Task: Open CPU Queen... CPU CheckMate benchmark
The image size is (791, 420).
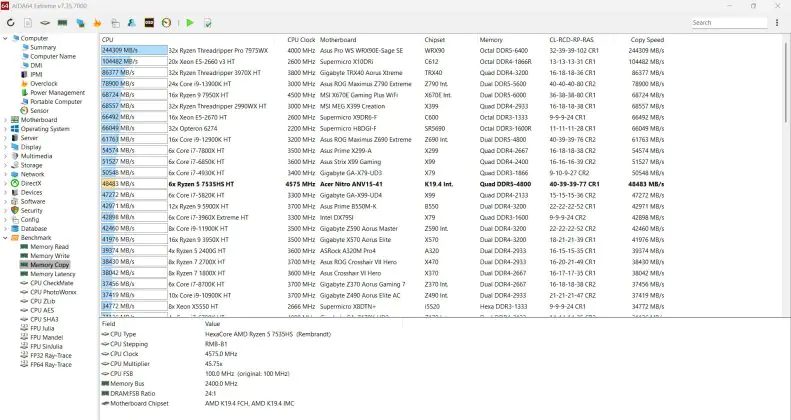Action: coord(52,283)
